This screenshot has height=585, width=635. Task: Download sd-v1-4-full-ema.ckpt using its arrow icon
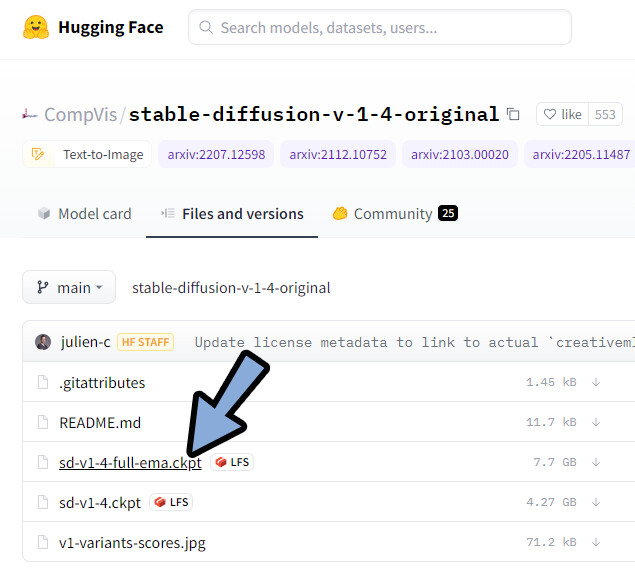click(596, 462)
